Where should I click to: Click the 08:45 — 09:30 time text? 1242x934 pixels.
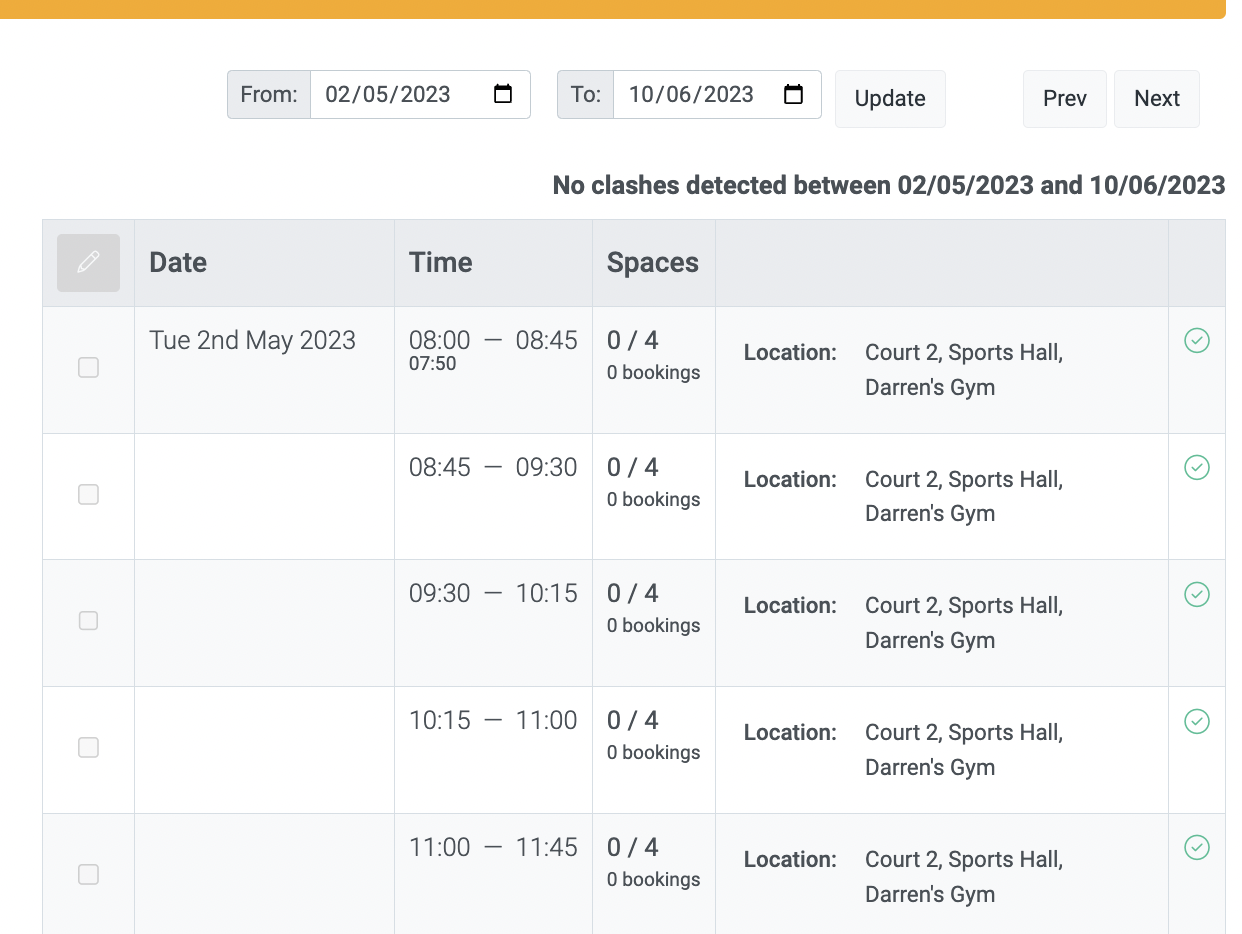tap(493, 467)
